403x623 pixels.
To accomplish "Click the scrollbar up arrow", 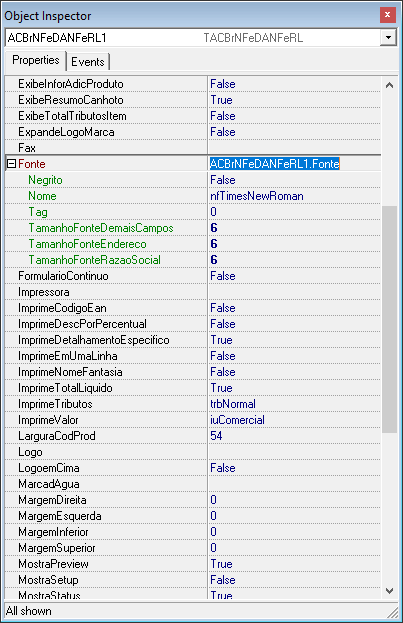I will (389, 85).
